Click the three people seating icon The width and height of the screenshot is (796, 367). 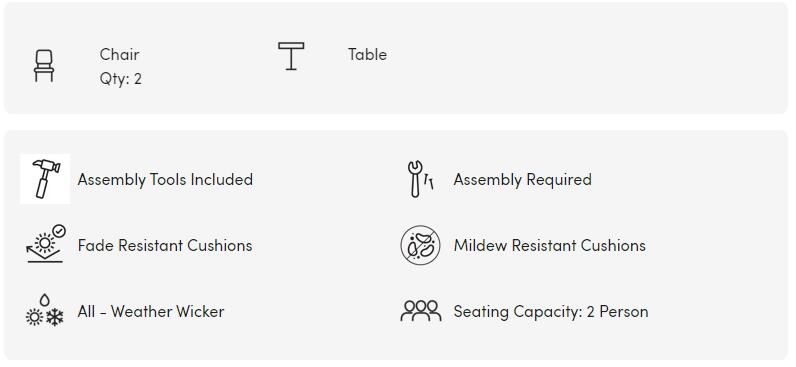[x=421, y=311]
